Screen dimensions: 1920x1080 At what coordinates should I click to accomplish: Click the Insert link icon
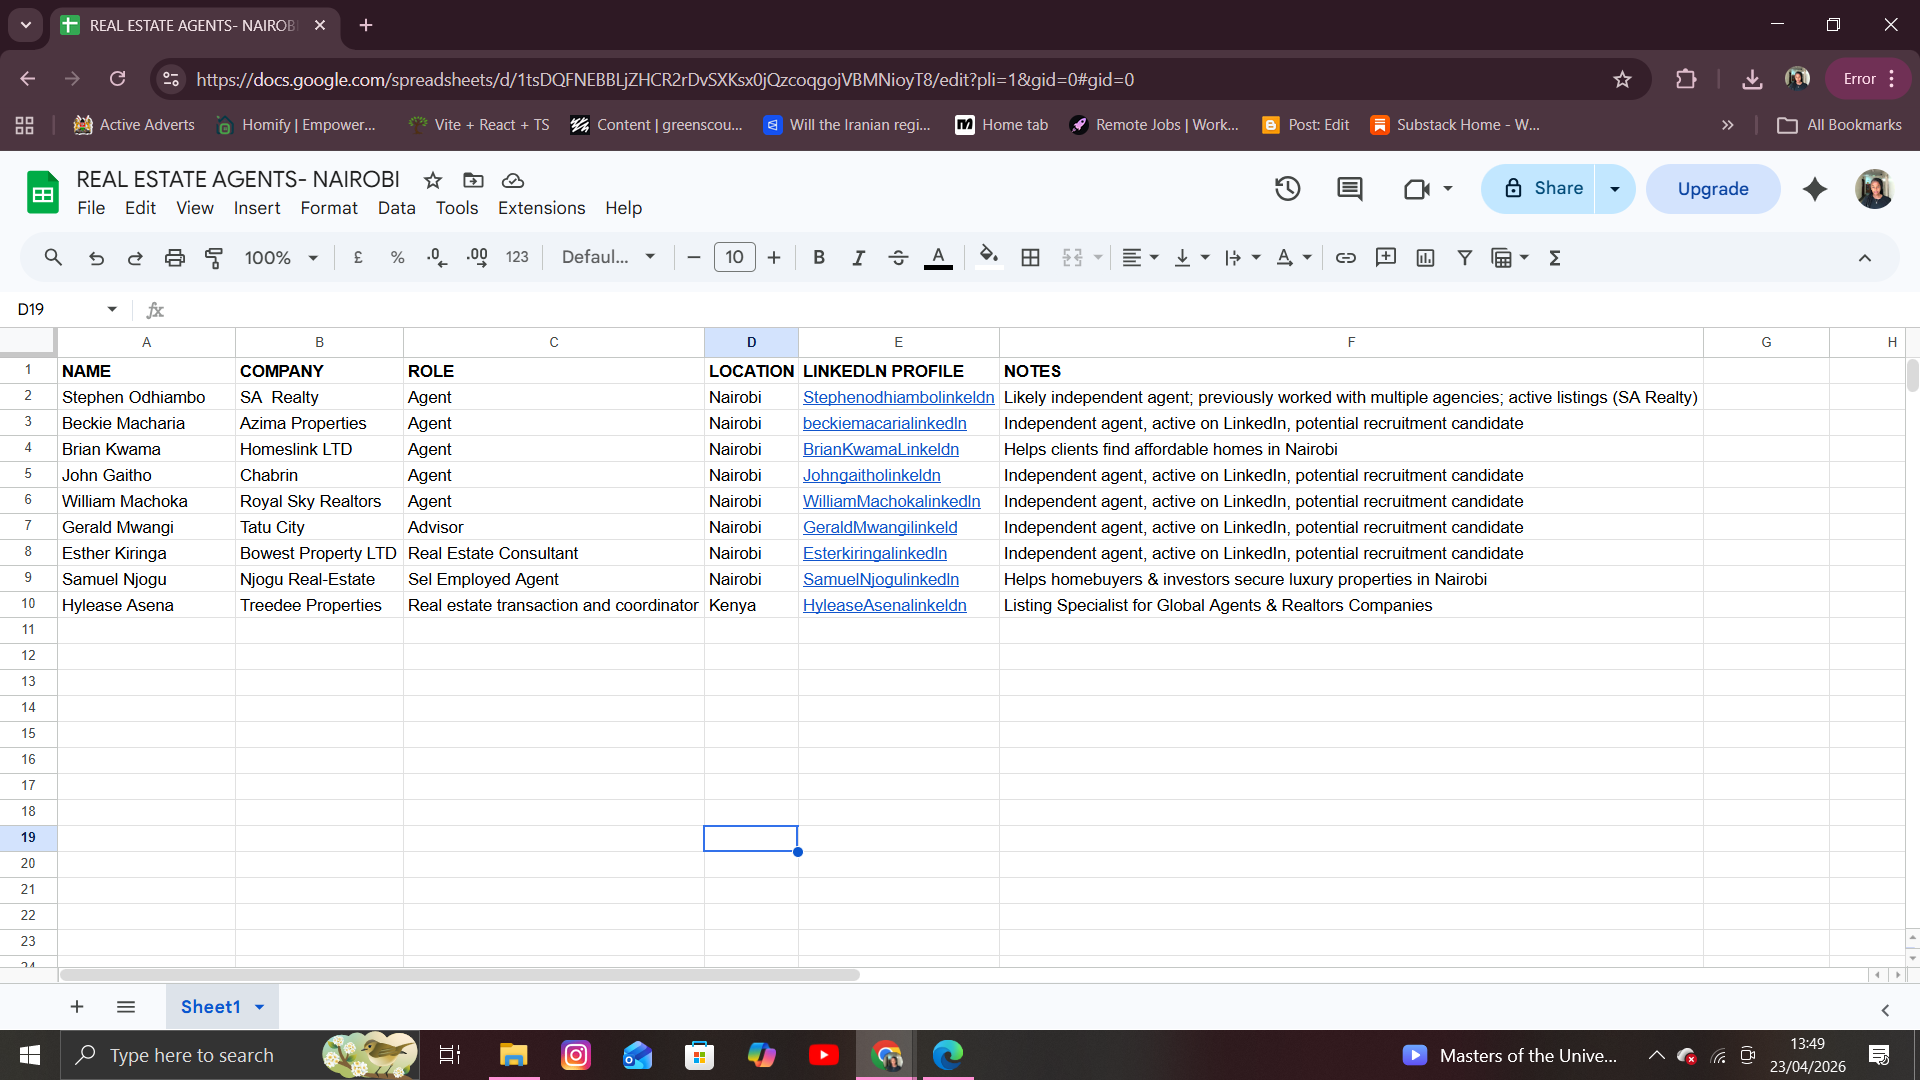[x=1346, y=258]
